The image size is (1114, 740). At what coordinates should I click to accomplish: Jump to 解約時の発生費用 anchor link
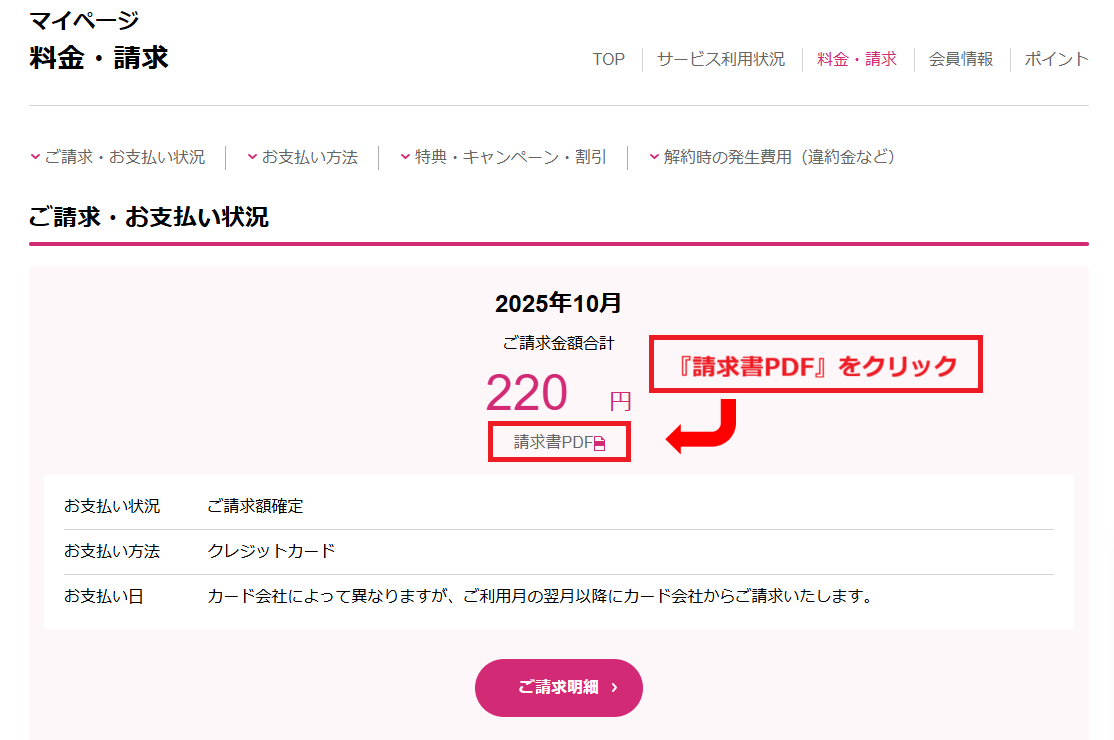[779, 157]
